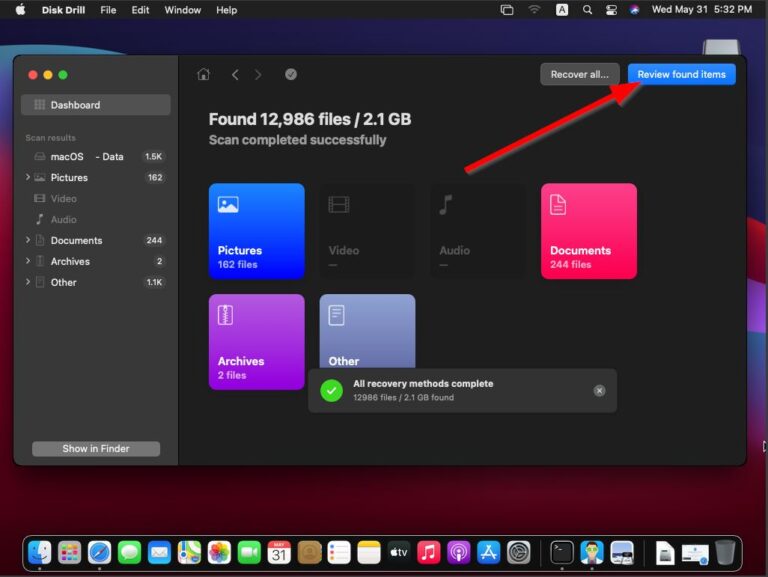The width and height of the screenshot is (768, 577).
Task: Open Reminders from the Dock
Action: 339,553
